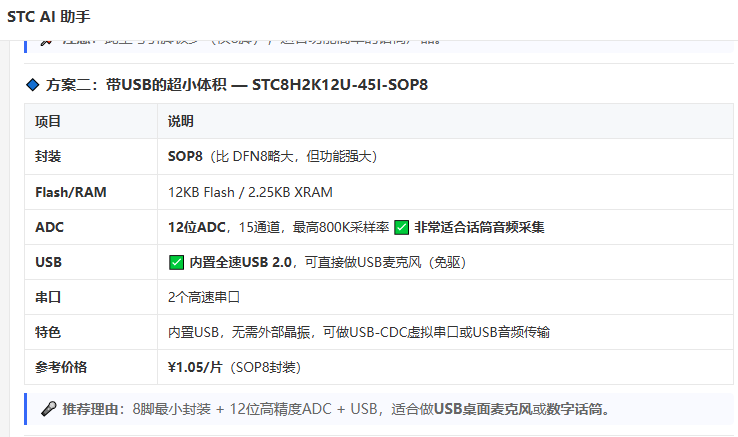Screen dimensions: 738x437
Task: Select the 封装 row label
Action: click(x=48, y=156)
